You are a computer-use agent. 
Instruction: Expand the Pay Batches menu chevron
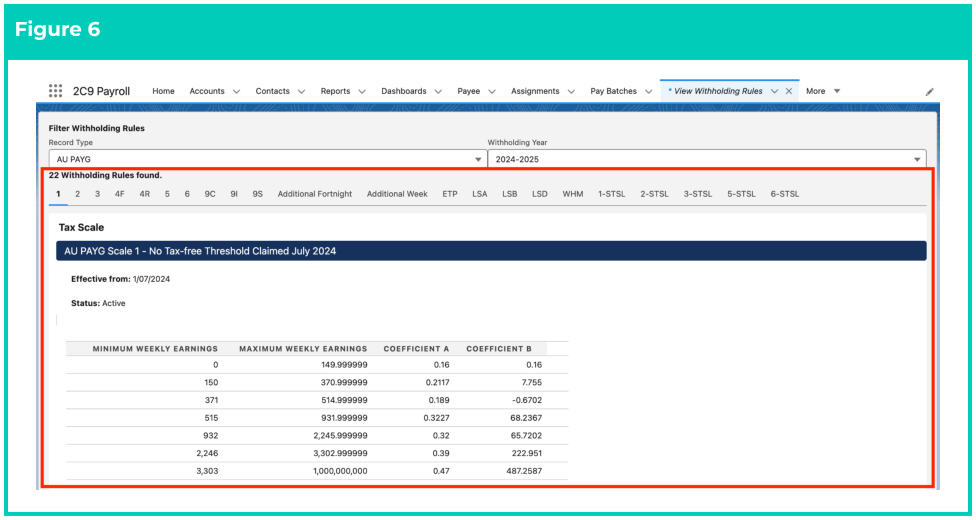tap(649, 92)
